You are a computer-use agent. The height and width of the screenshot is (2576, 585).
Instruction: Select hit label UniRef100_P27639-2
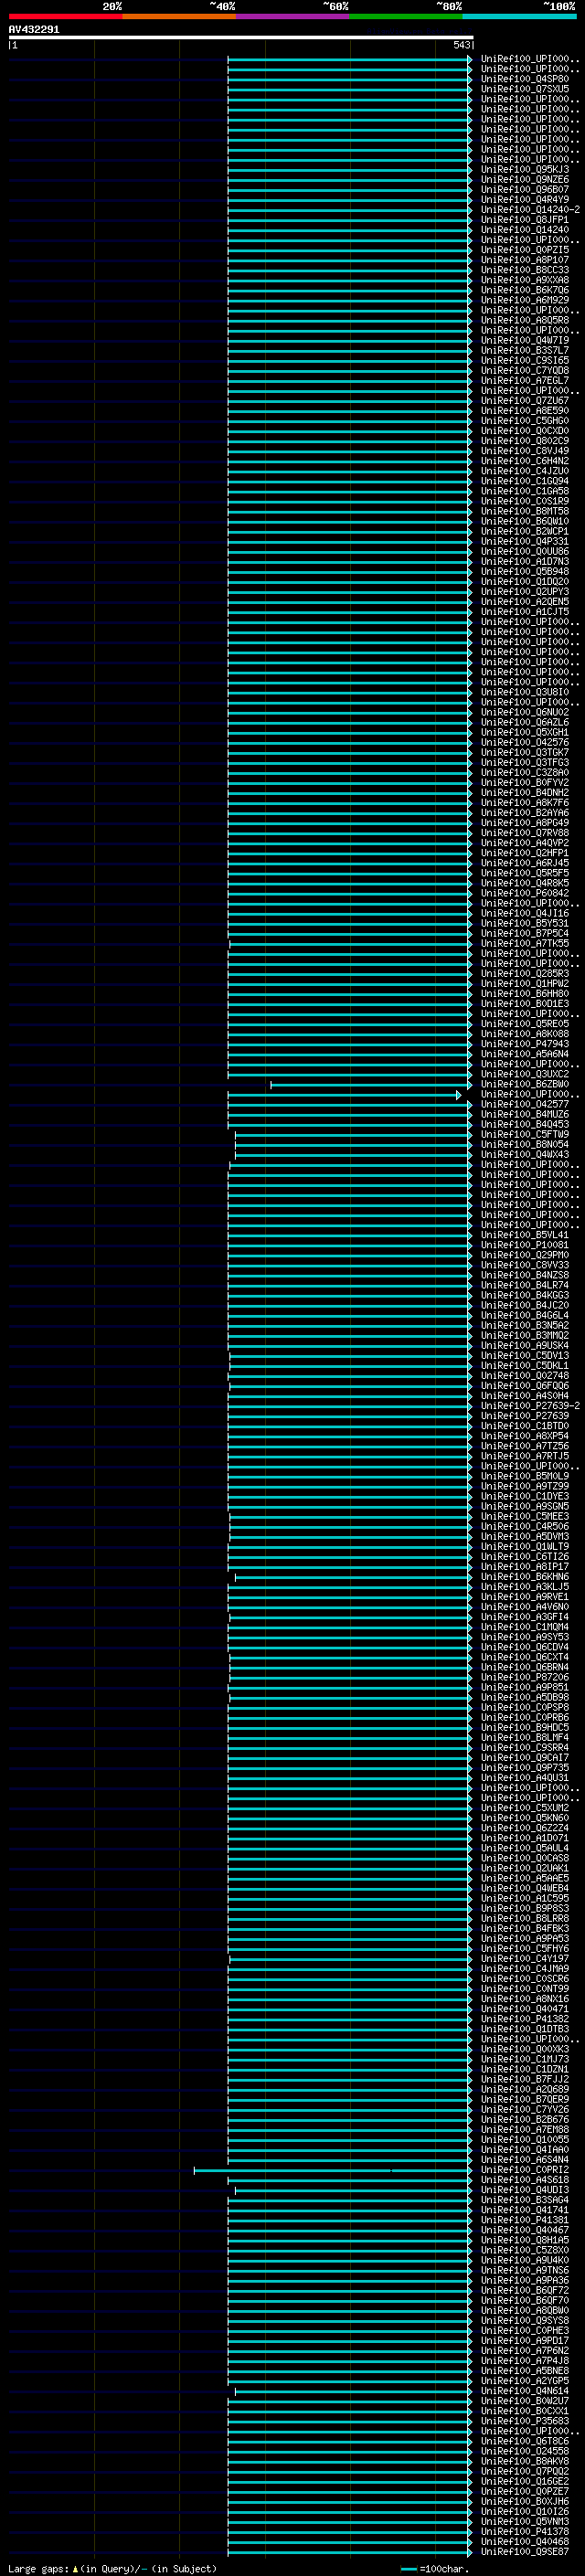[530, 1406]
